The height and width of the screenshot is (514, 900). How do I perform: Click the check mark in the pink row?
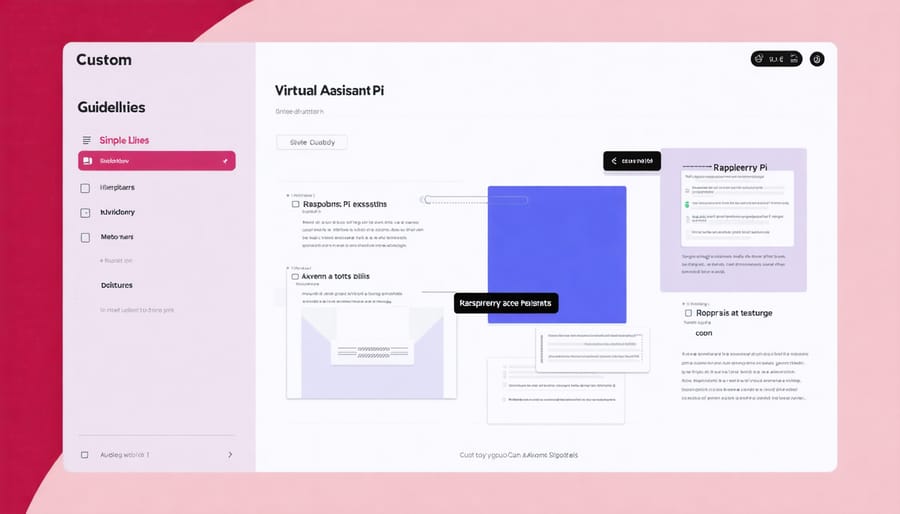pos(225,161)
